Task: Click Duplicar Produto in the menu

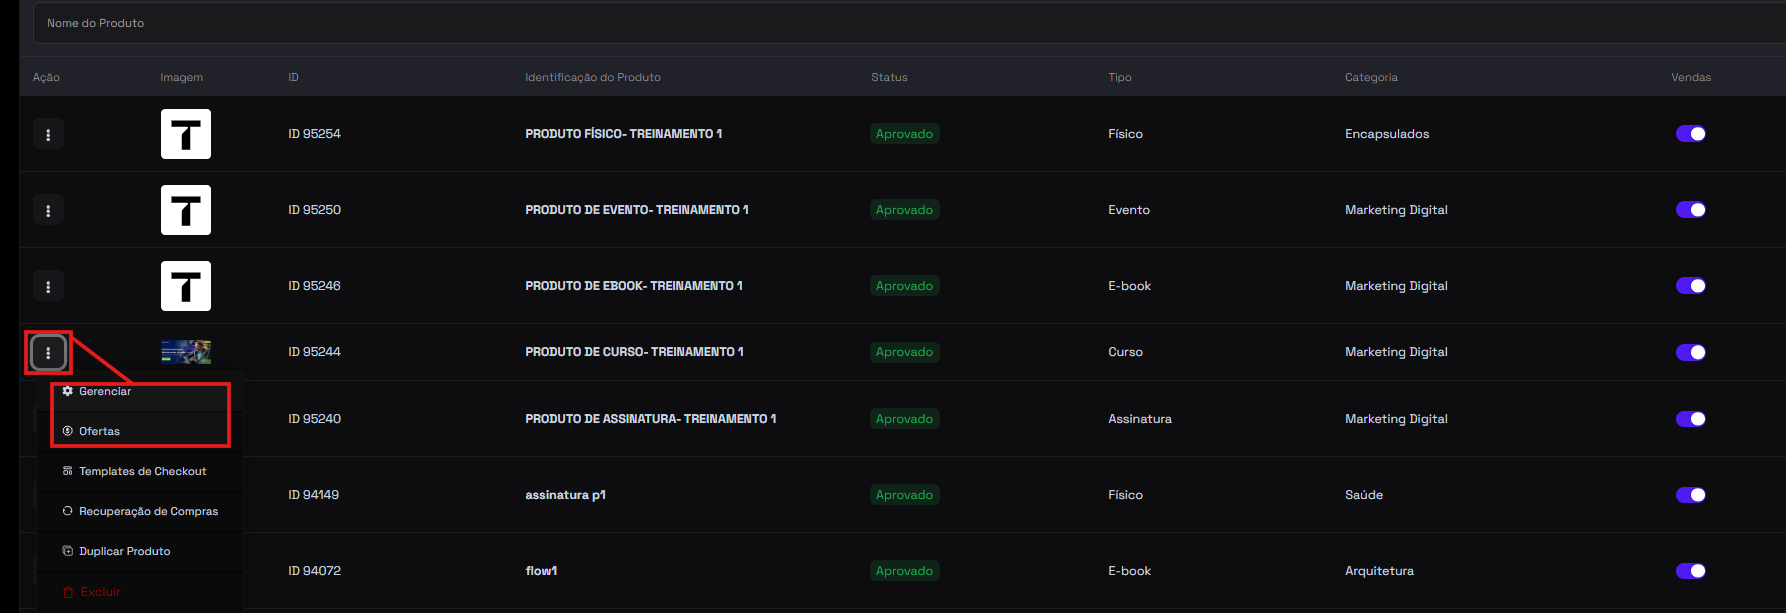Action: (x=124, y=552)
